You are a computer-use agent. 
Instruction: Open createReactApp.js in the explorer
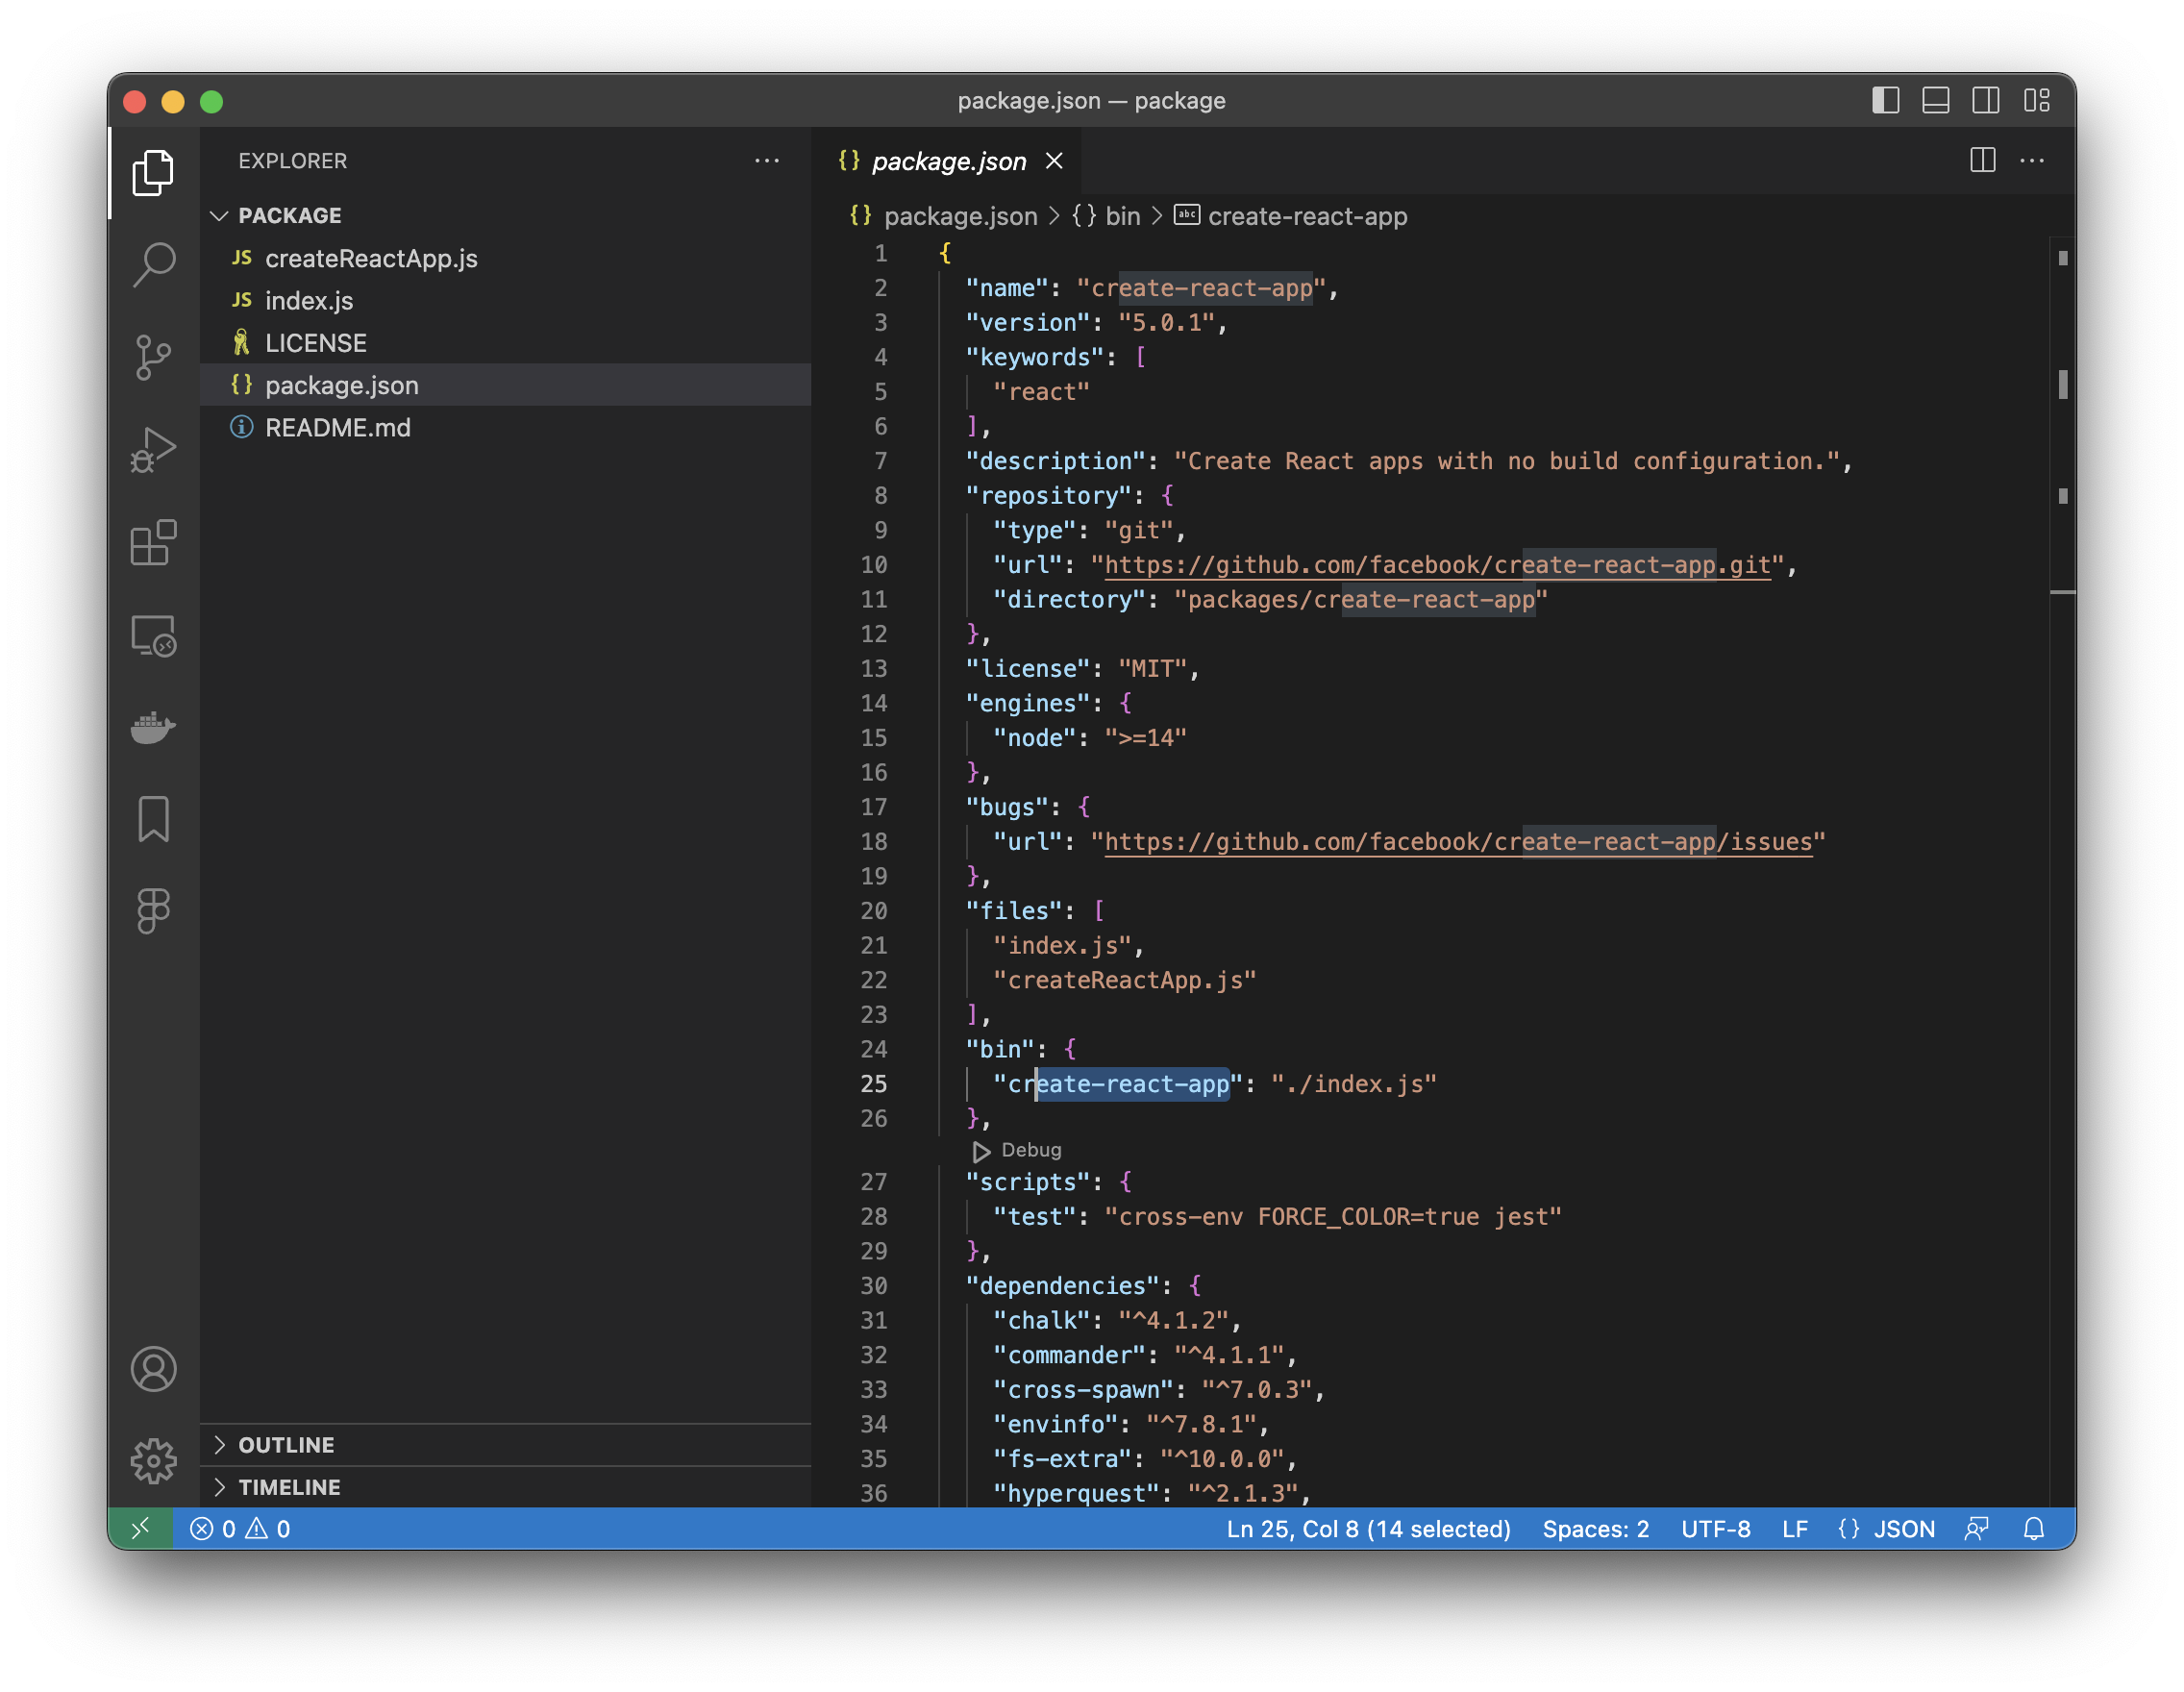click(371, 259)
